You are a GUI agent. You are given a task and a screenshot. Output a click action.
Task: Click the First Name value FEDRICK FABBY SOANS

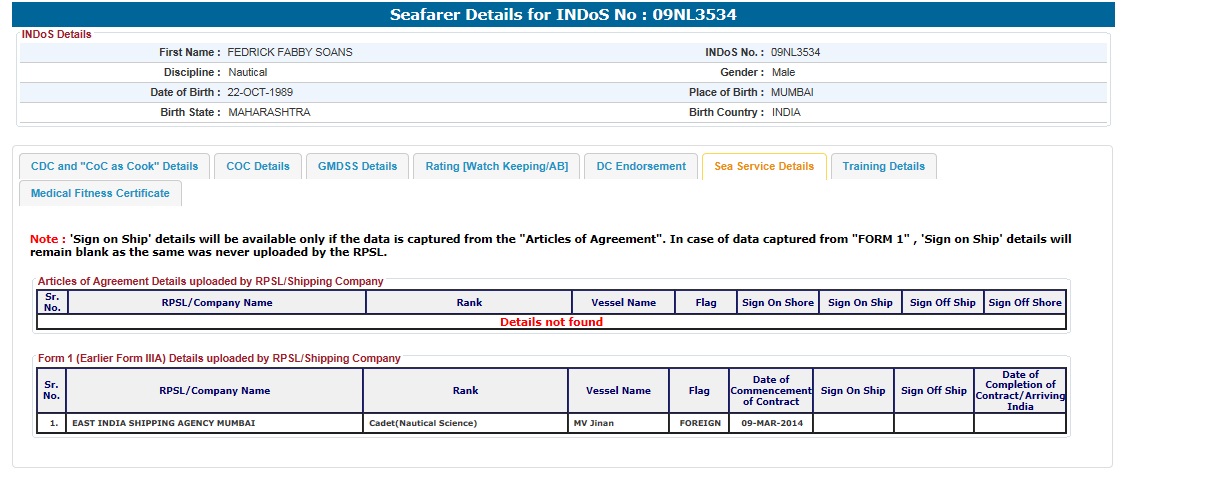[x=290, y=52]
